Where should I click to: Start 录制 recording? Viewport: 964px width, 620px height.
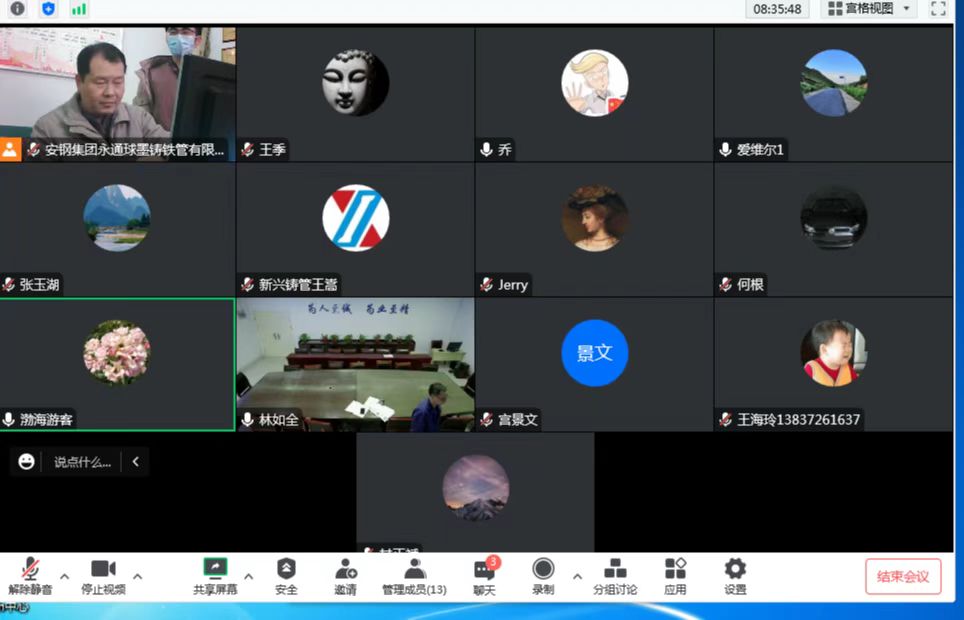point(543,576)
